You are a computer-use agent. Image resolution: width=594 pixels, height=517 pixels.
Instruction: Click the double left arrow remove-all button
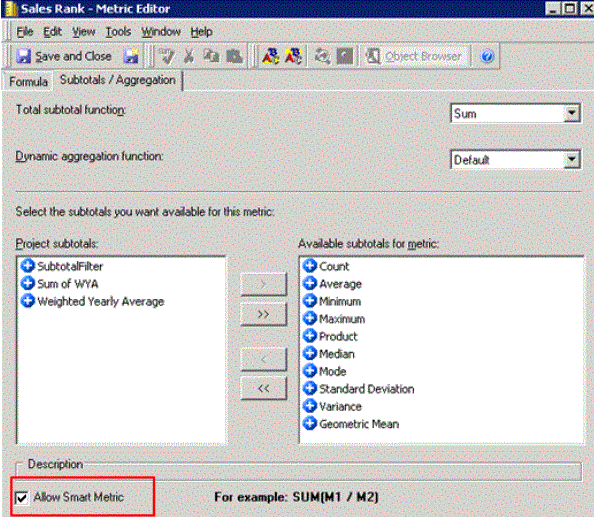[x=263, y=388]
